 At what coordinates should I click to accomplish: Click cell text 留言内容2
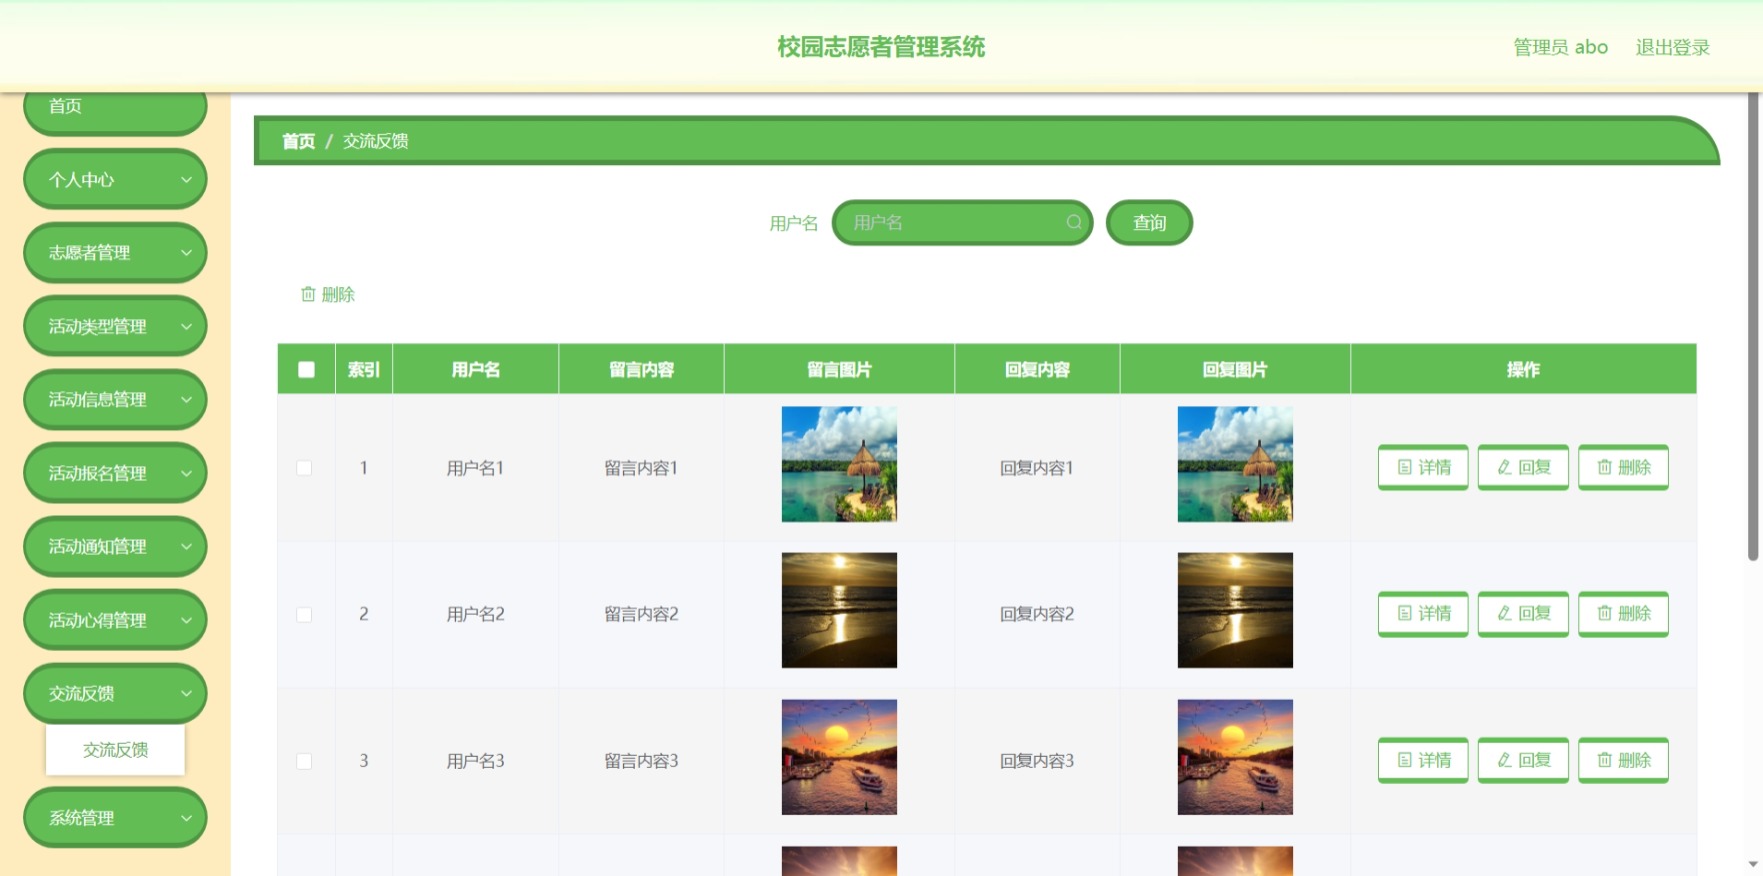(x=641, y=614)
